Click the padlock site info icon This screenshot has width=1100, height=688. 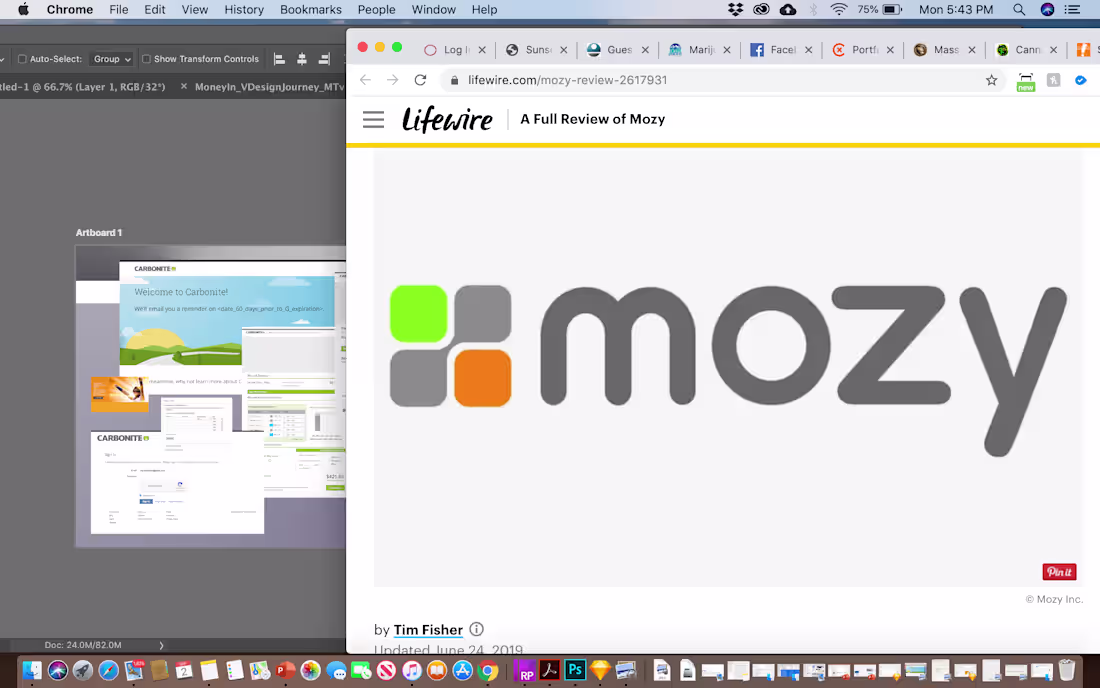click(454, 80)
